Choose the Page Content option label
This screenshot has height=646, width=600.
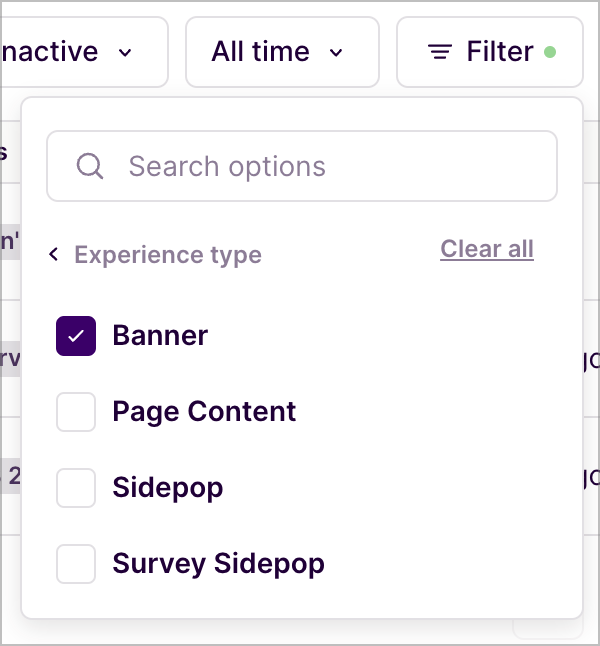point(204,412)
